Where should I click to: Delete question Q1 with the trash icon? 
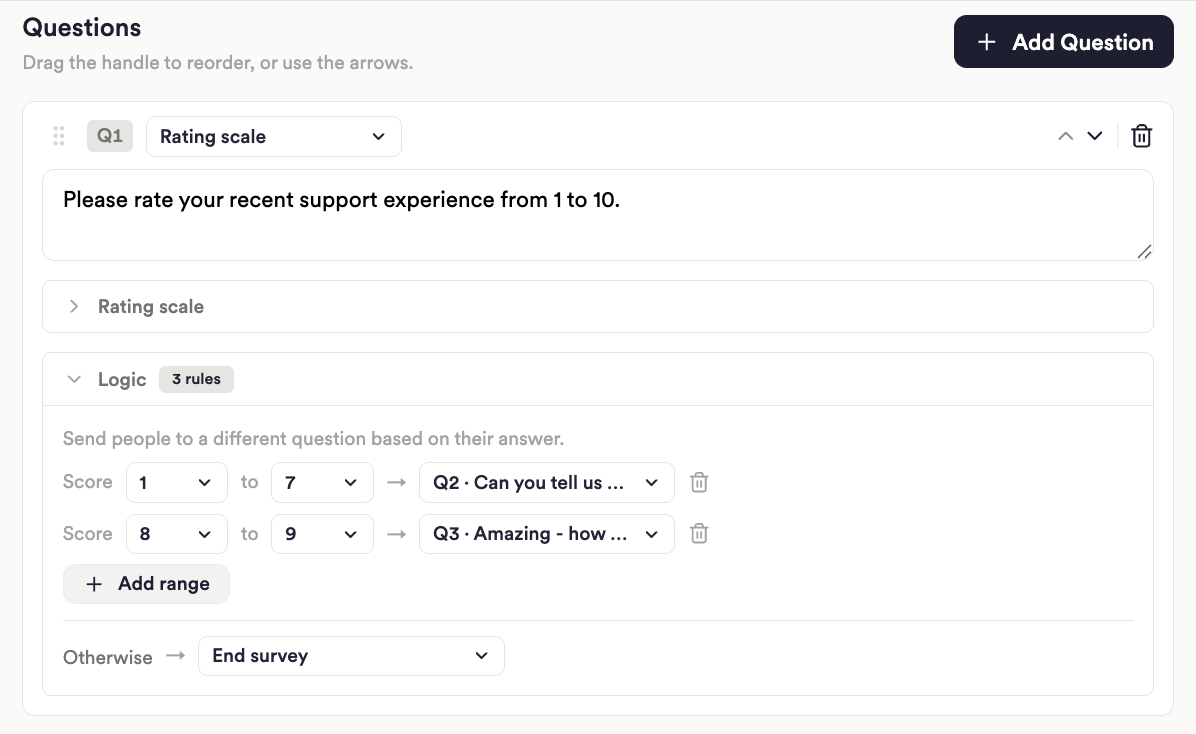click(x=1141, y=137)
